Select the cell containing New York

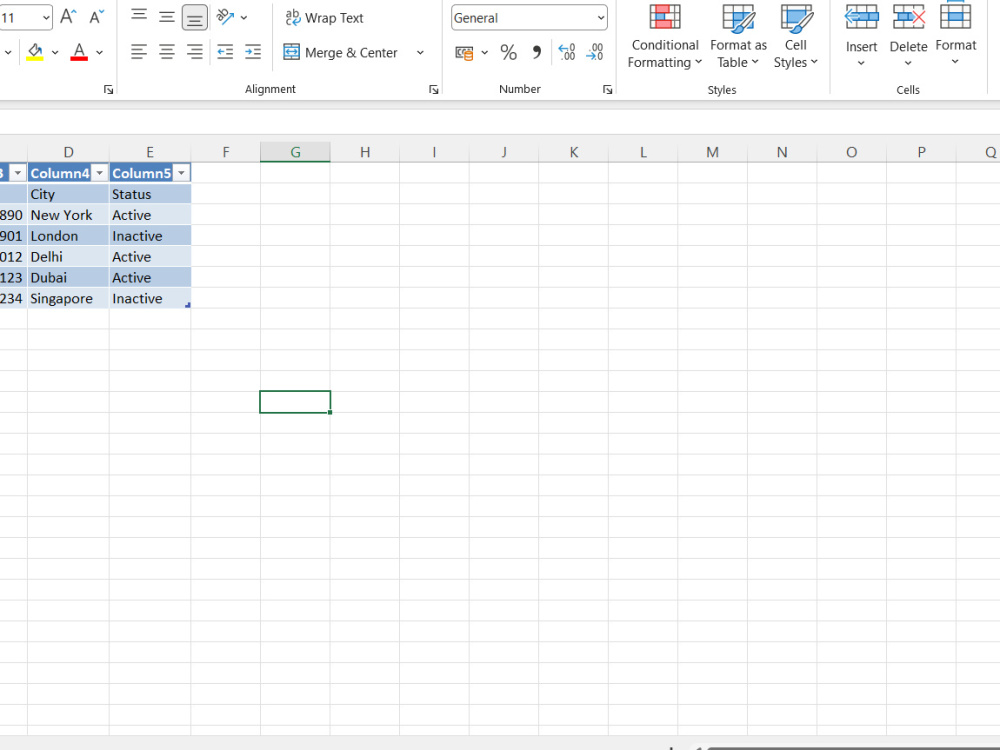(68, 215)
